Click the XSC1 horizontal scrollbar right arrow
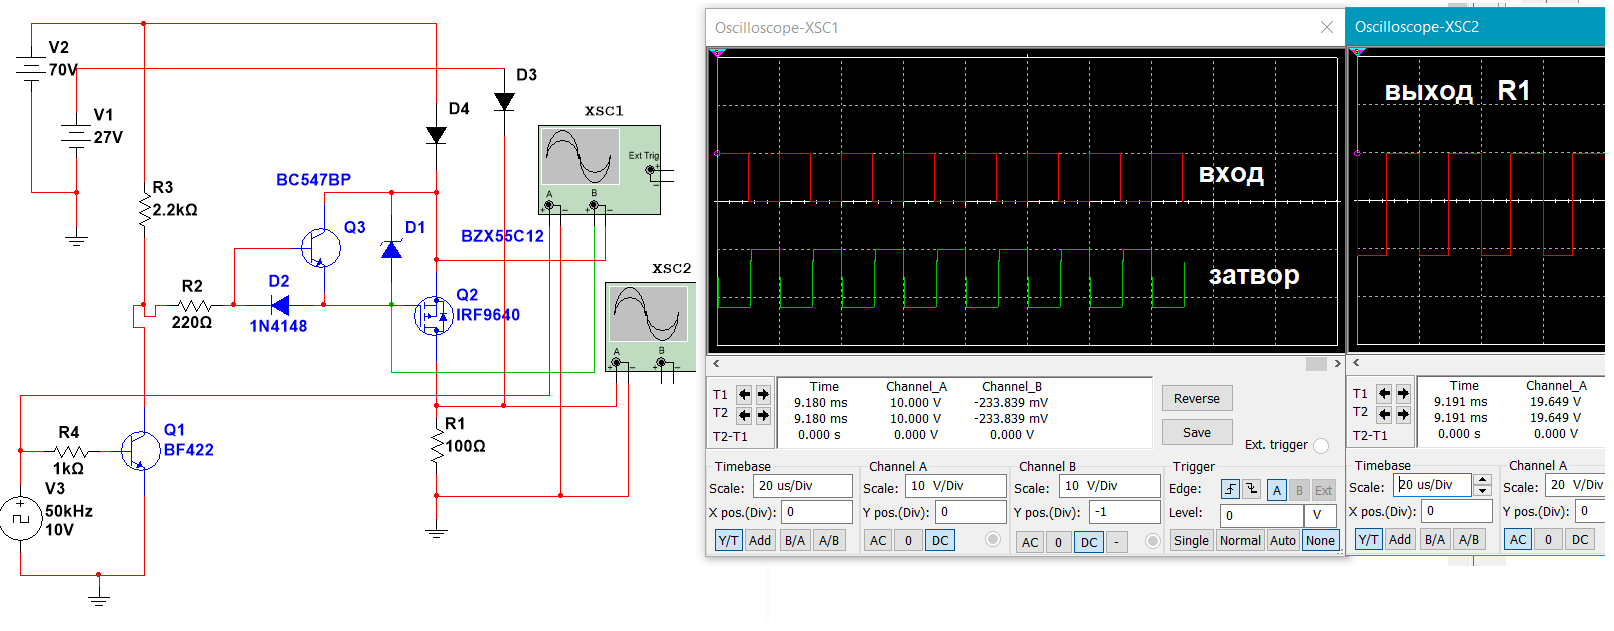Viewport: 1614px width, 631px height. tap(1337, 364)
